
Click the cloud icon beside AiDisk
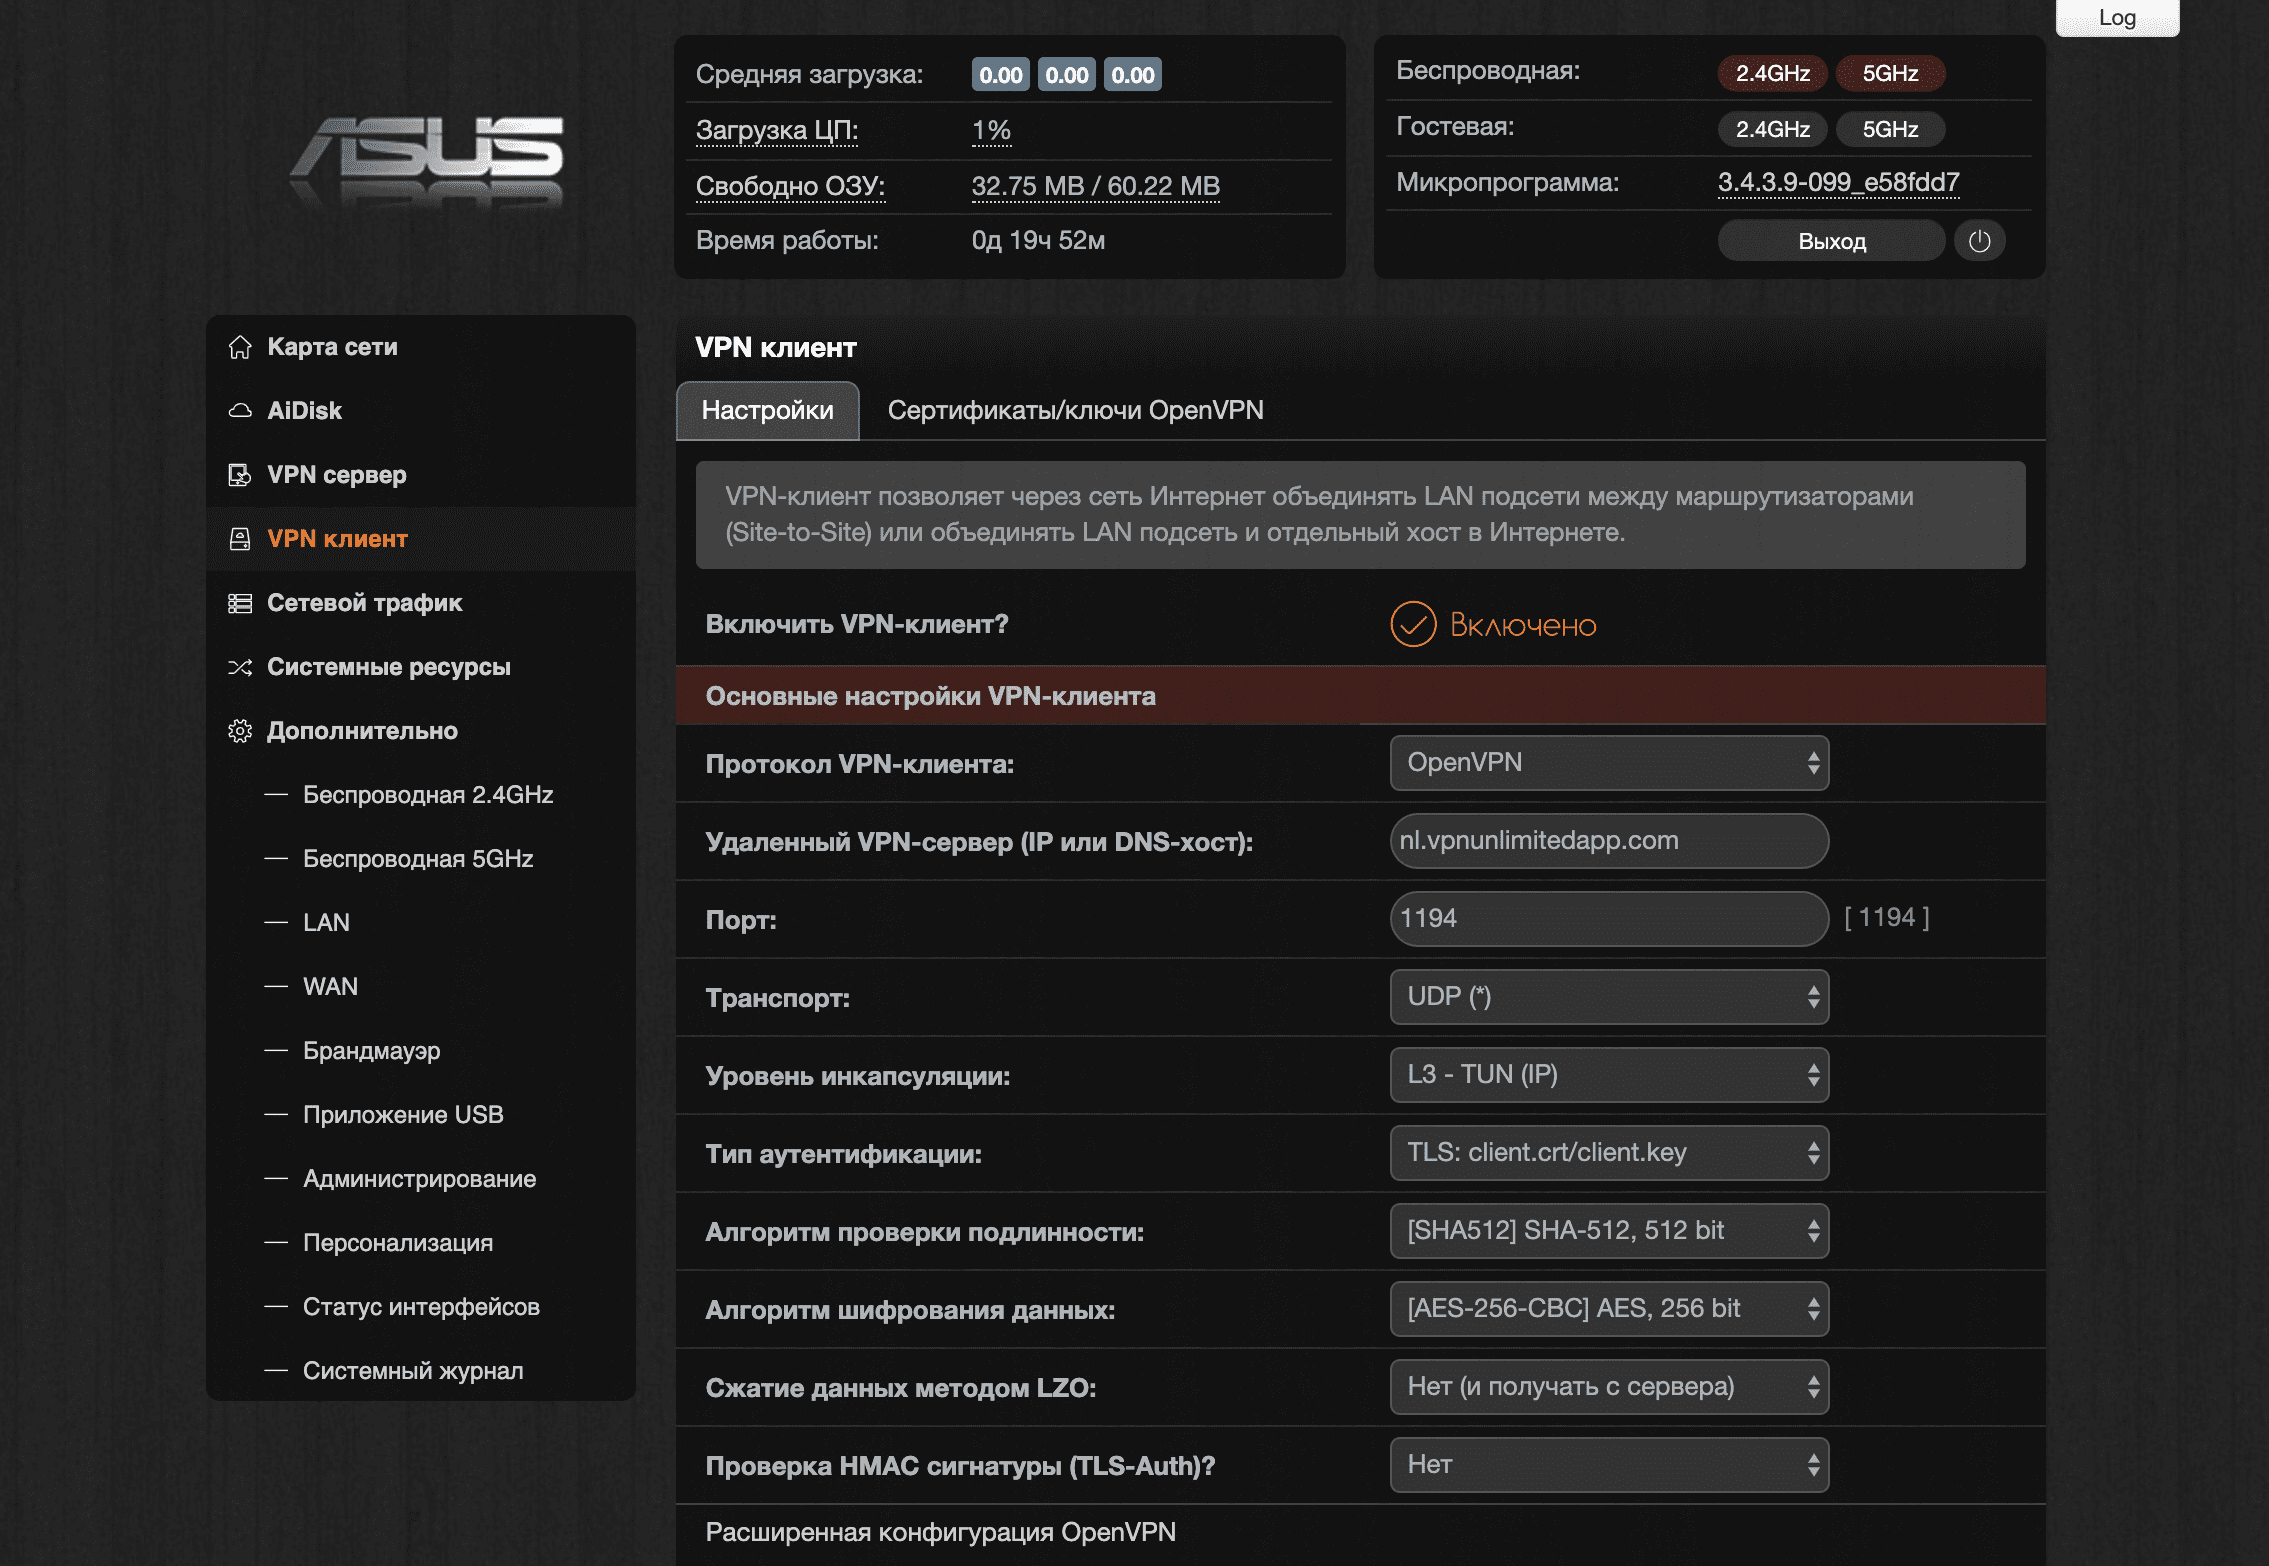pyautogui.click(x=240, y=411)
